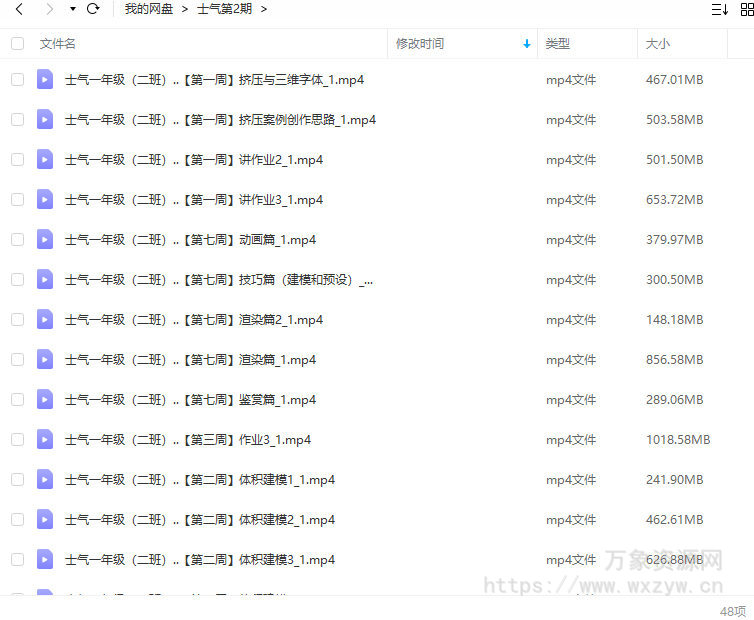Viewport: 754px width, 620px height.
Task: Sort by 文件名 column header
Action: [x=58, y=44]
